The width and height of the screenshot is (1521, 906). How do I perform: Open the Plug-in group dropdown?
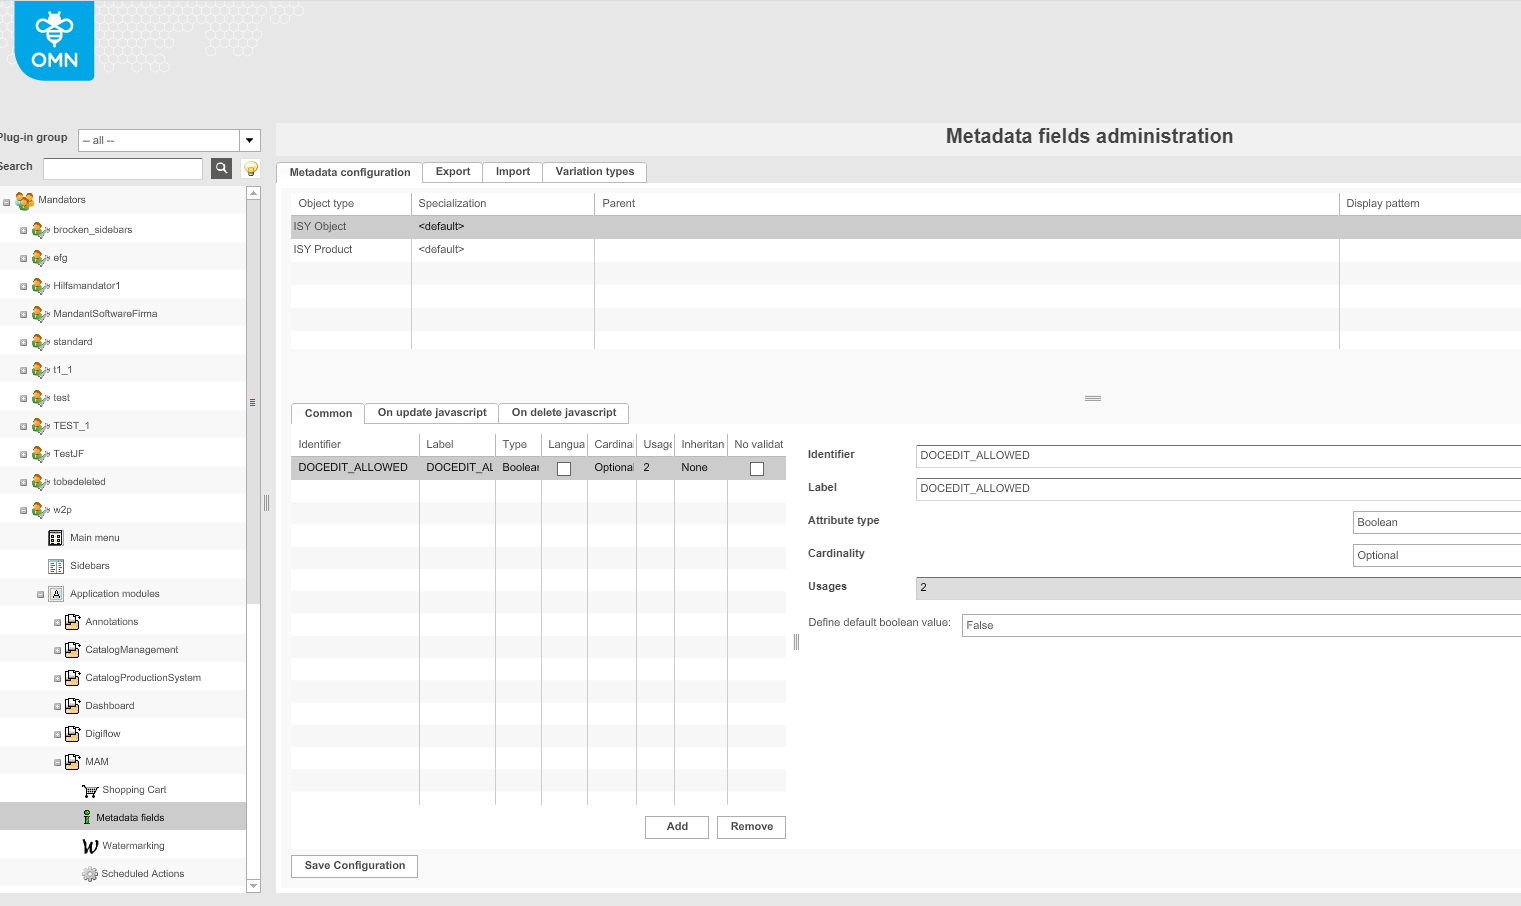[250, 140]
